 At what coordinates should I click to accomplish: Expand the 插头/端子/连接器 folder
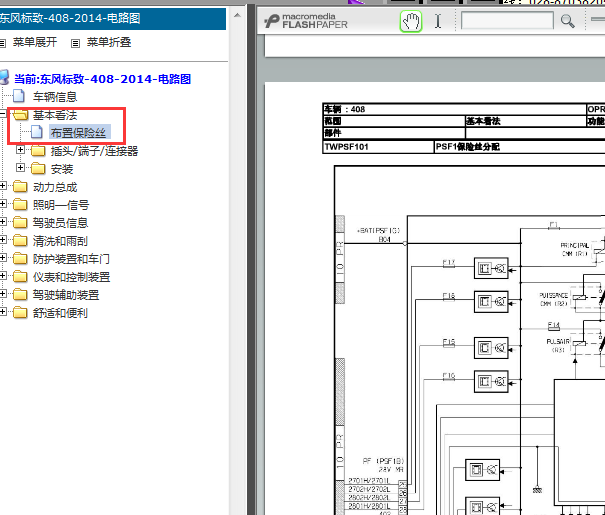pos(20,150)
